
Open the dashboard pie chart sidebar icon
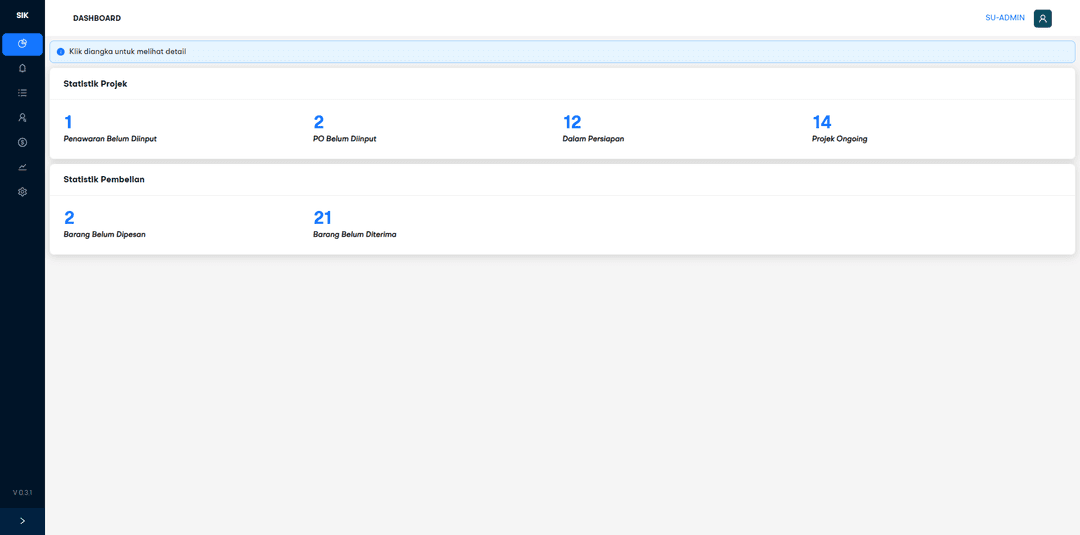click(x=22, y=44)
